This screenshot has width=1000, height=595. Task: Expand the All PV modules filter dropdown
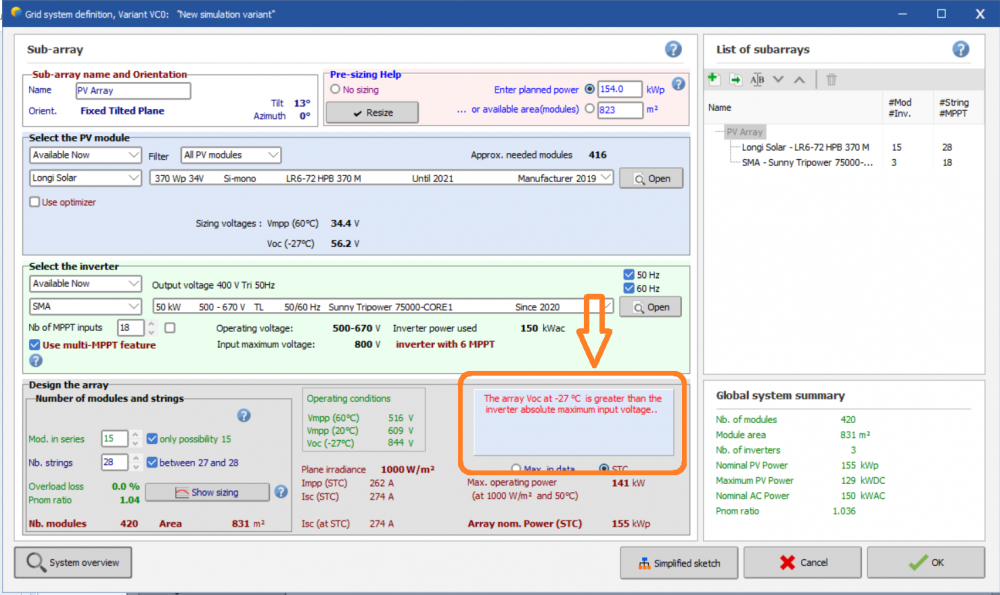coord(231,155)
